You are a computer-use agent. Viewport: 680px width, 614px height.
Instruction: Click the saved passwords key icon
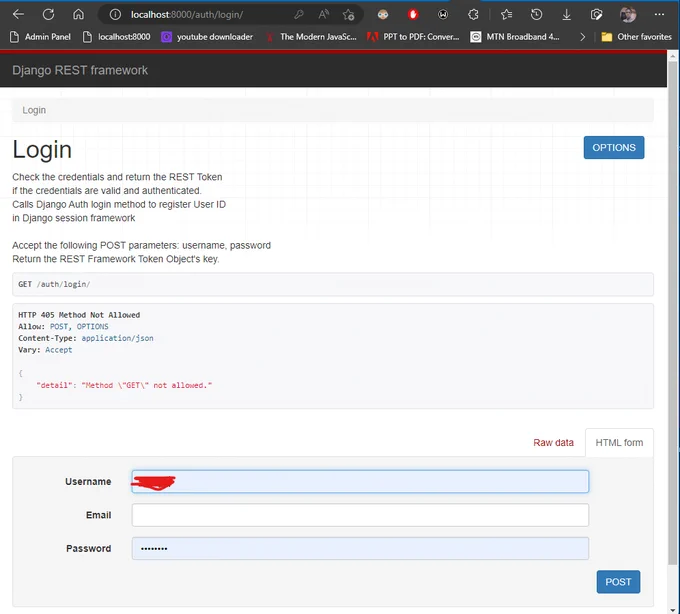point(298,15)
